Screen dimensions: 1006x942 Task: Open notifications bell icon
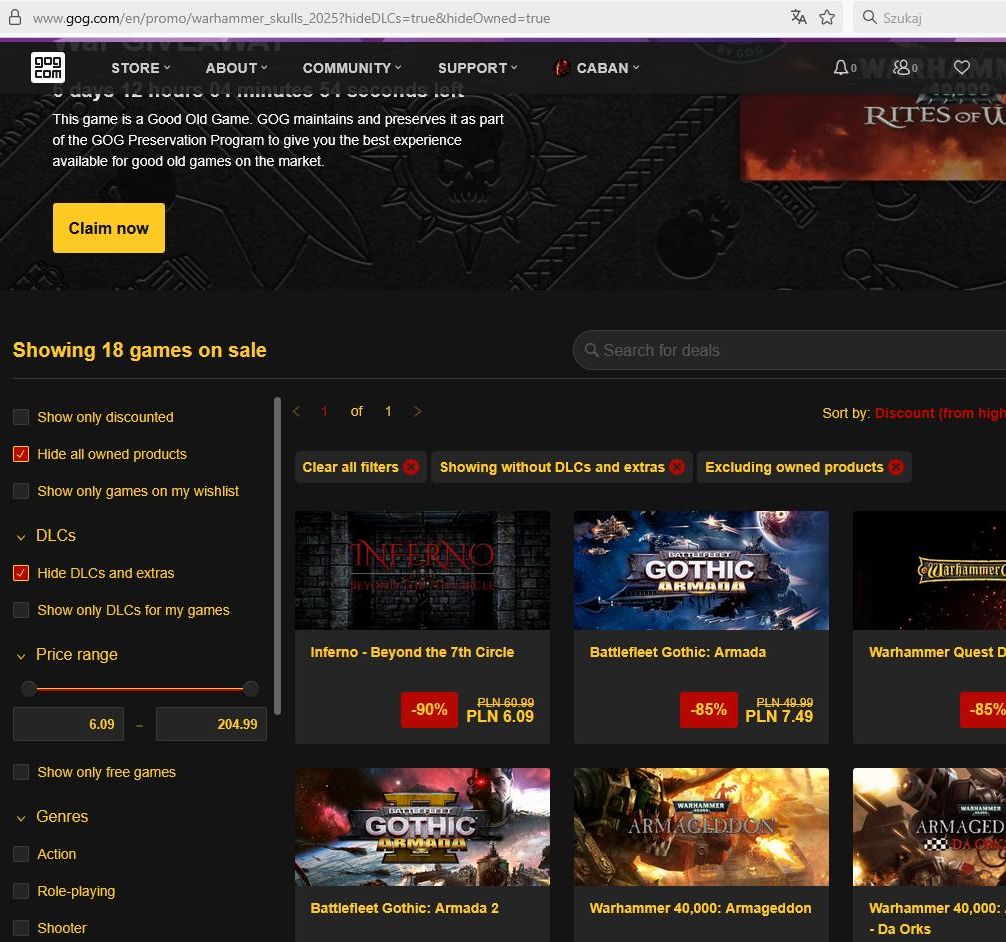point(840,67)
